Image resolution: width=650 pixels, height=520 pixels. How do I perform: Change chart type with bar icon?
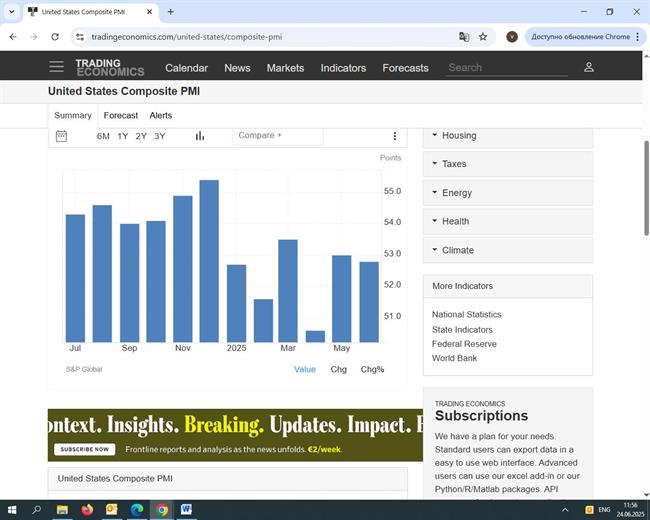200,136
